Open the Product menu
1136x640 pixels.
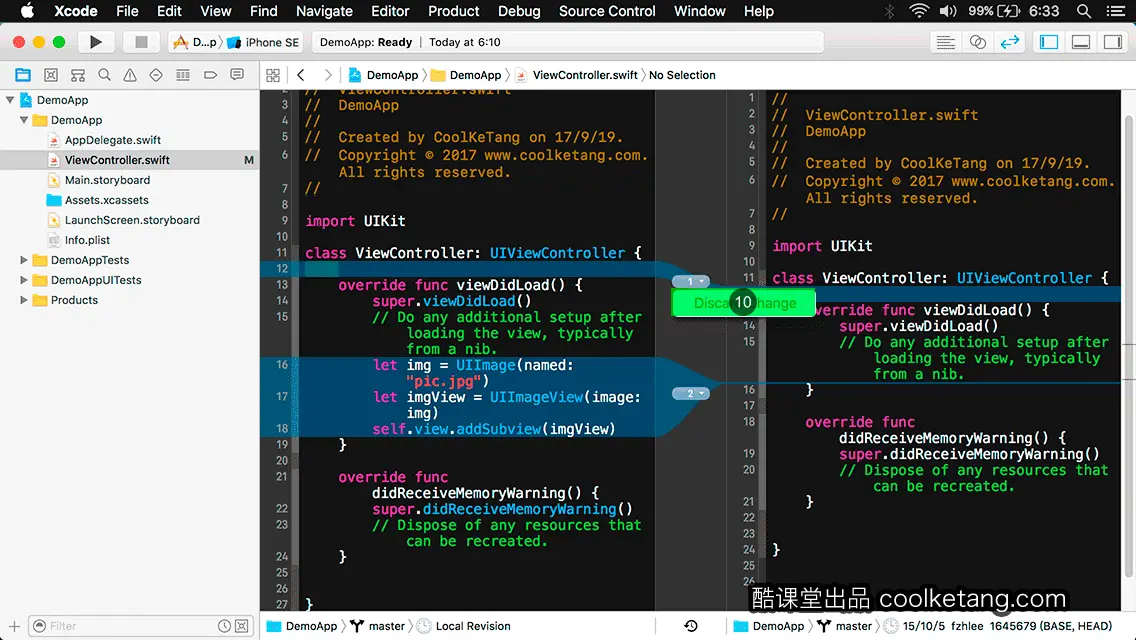[454, 11]
